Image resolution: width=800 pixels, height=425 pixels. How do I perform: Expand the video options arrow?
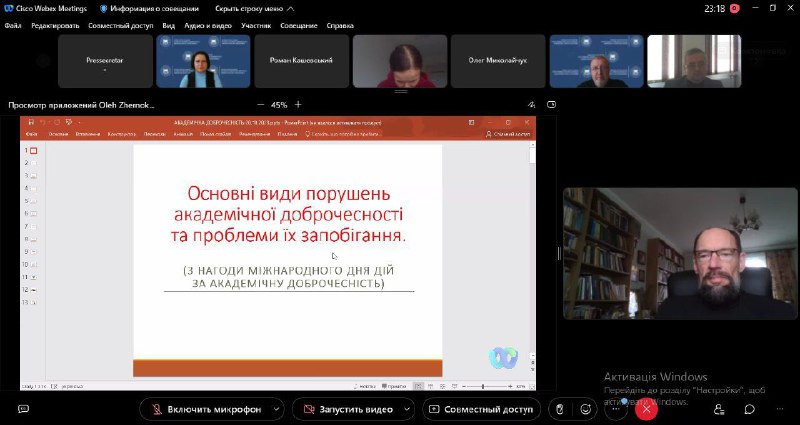point(405,409)
